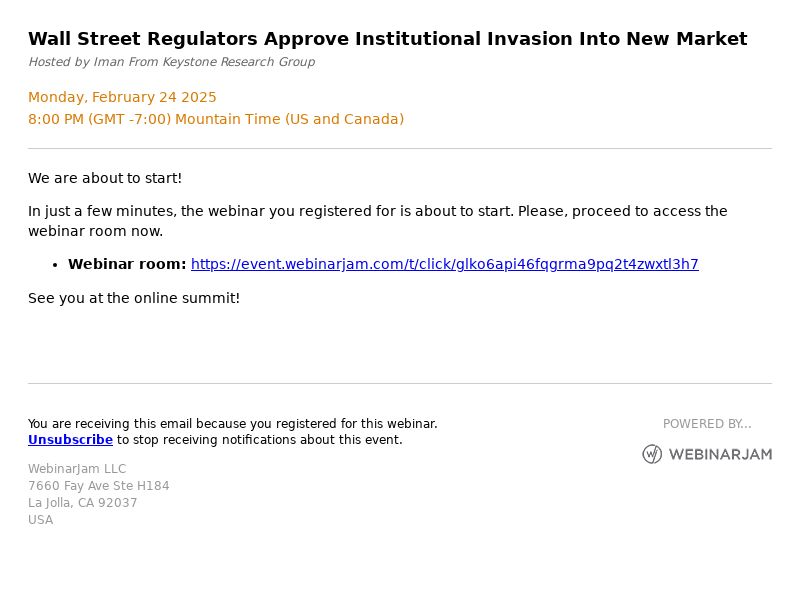
Task: Click the 7660 Fay Ave Ste H184 line
Action: coord(98,486)
